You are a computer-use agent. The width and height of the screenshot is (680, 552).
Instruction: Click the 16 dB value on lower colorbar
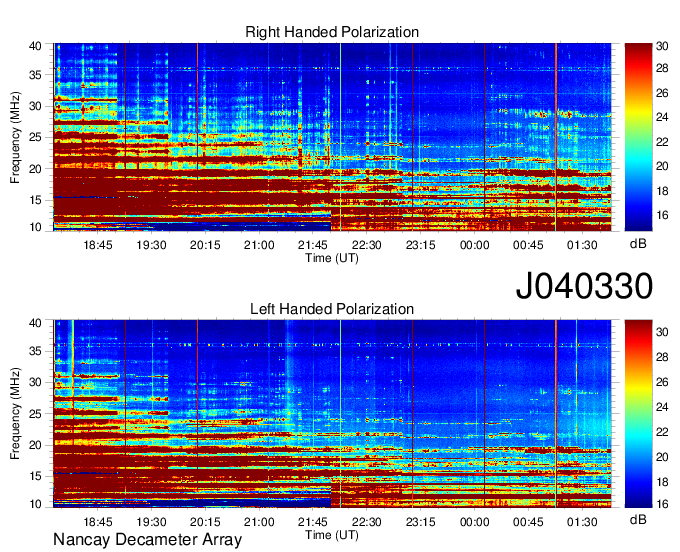662,504
